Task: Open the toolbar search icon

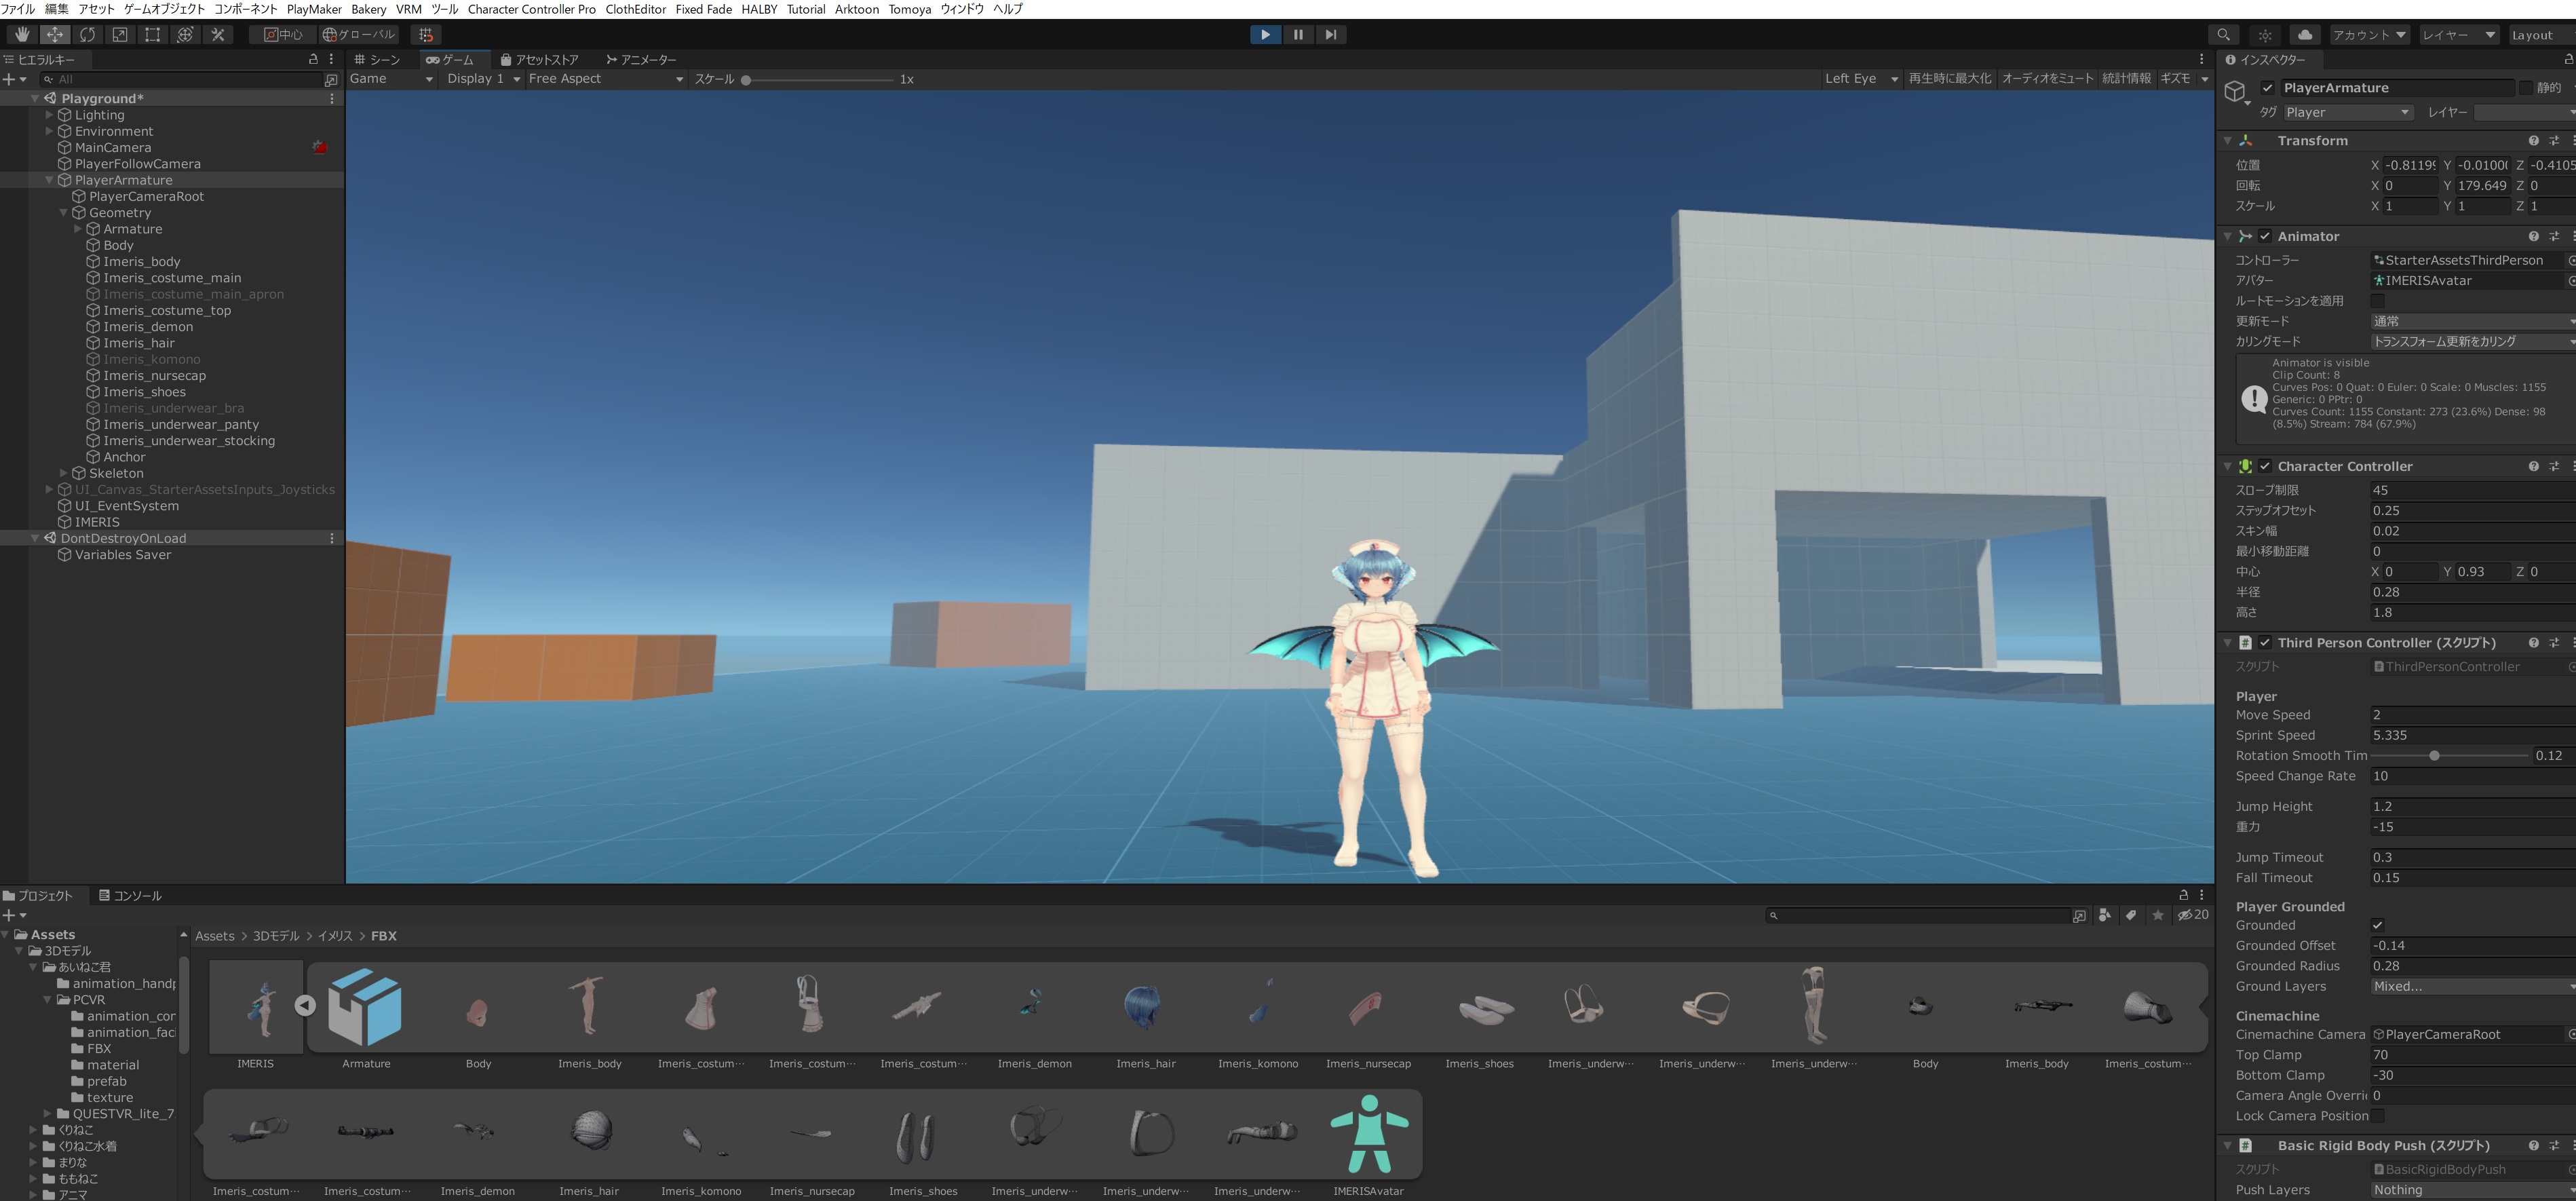Action: [2223, 34]
